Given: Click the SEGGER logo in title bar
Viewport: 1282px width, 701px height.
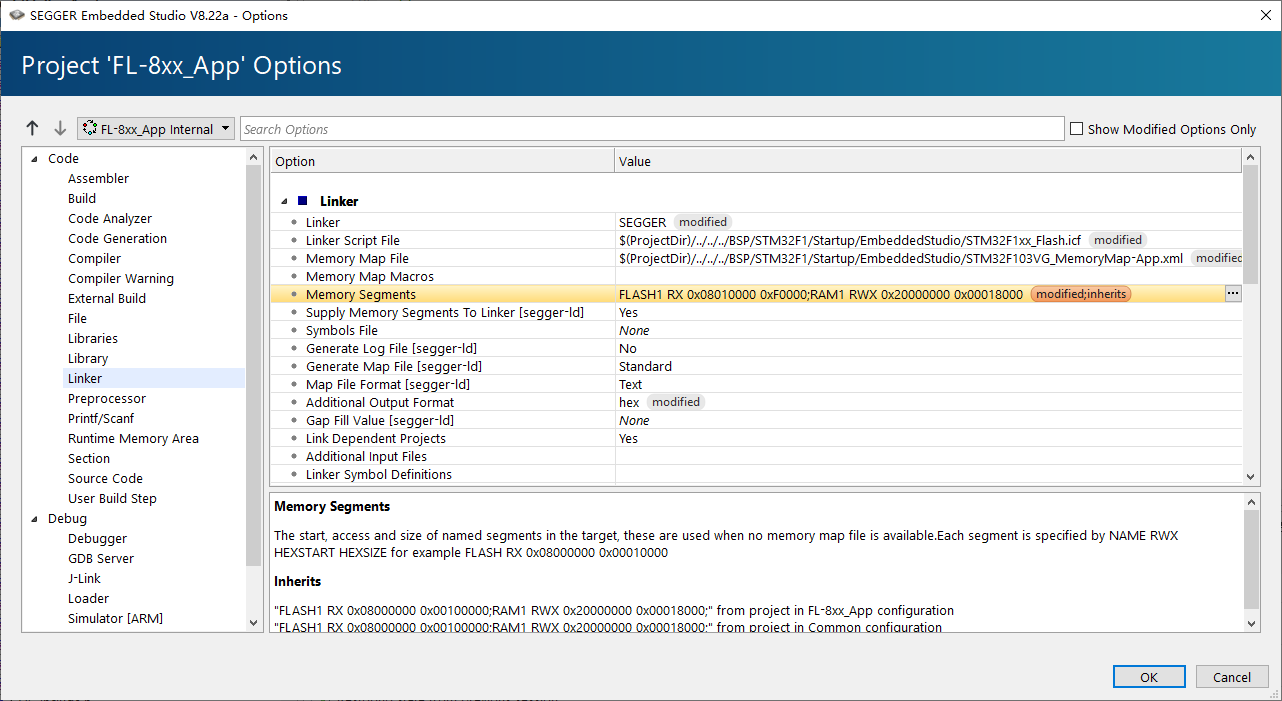Looking at the screenshot, I should pos(16,15).
